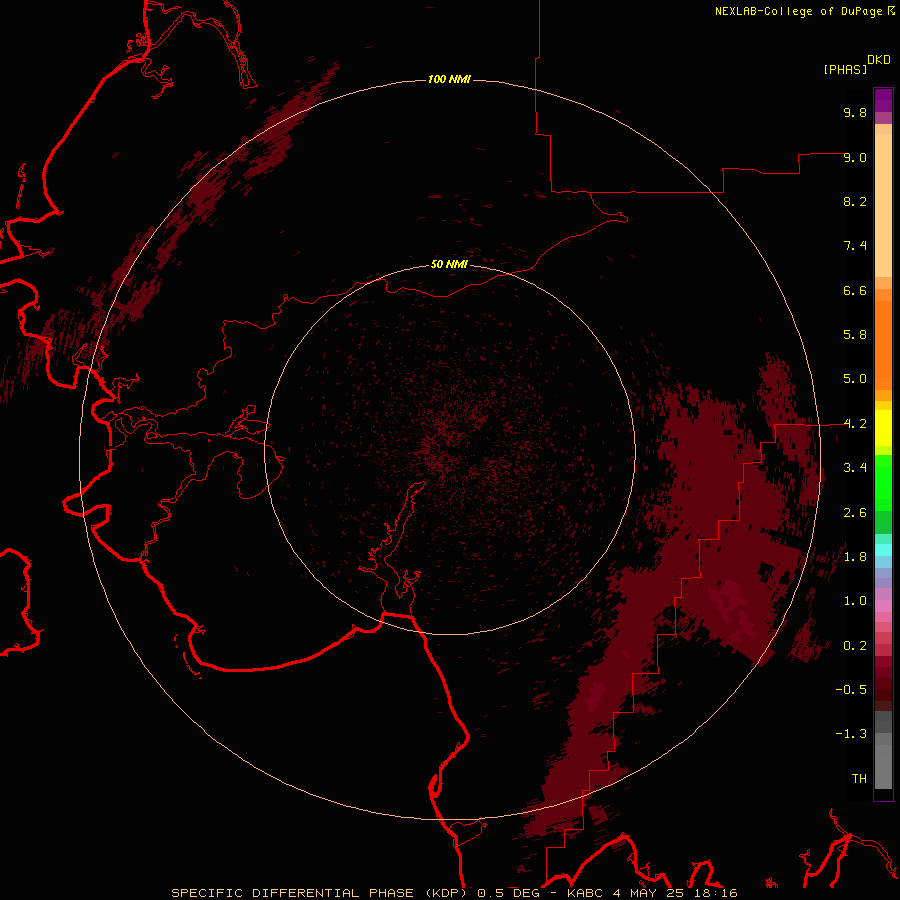This screenshot has width=900, height=900.
Task: Click the yellow band of the color bar
Action: click(x=883, y=428)
